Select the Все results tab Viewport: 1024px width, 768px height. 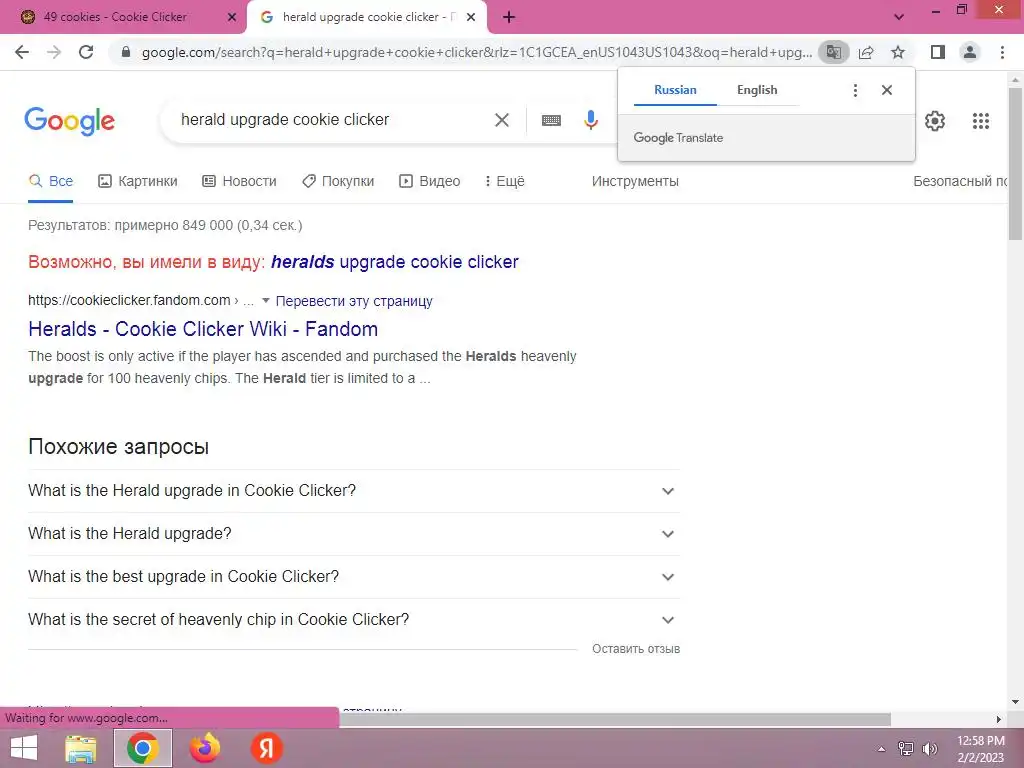click(x=51, y=182)
